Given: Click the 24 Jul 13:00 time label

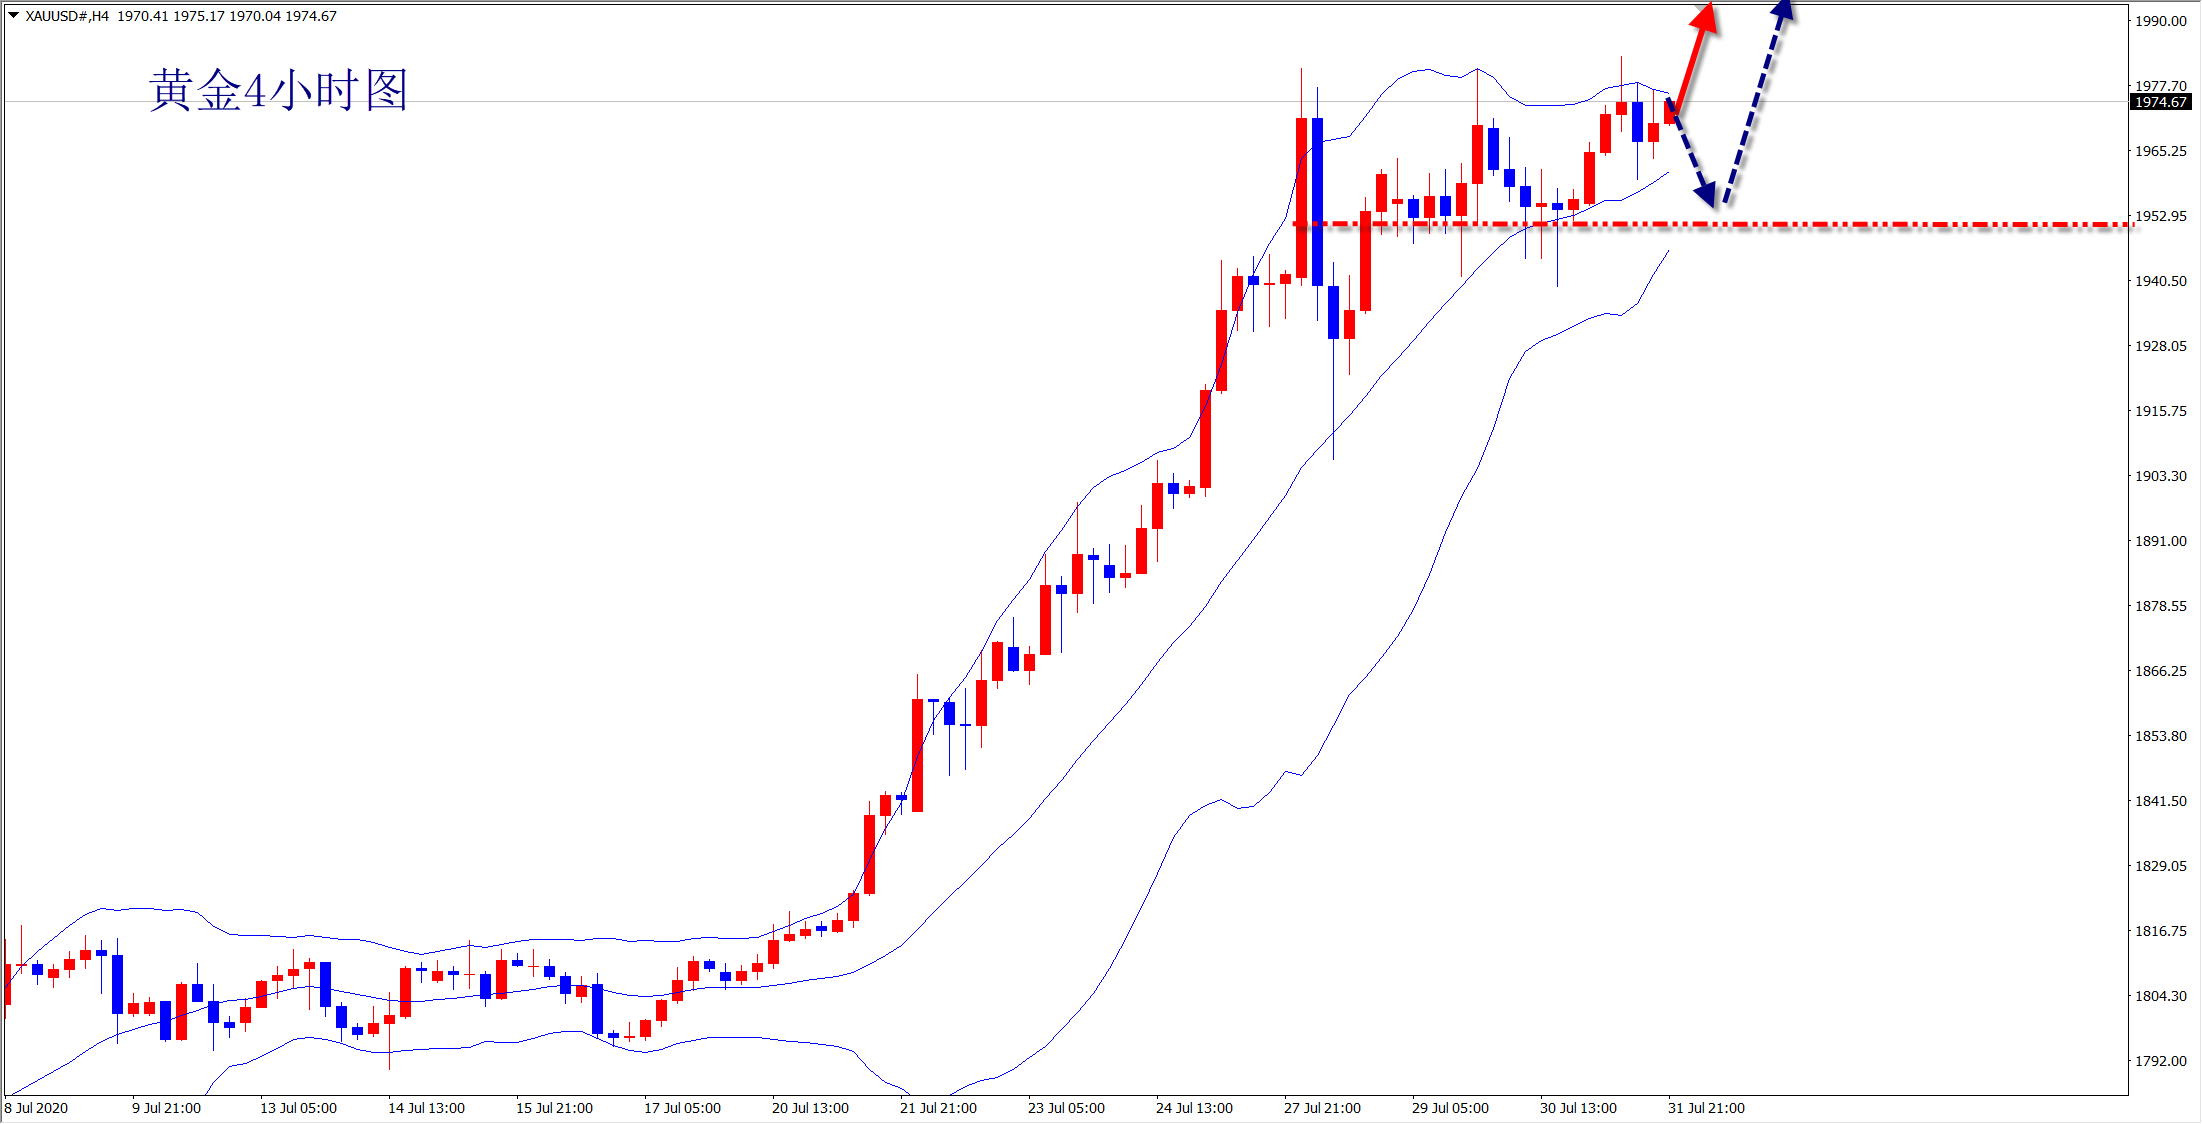Looking at the screenshot, I should [x=1194, y=1108].
